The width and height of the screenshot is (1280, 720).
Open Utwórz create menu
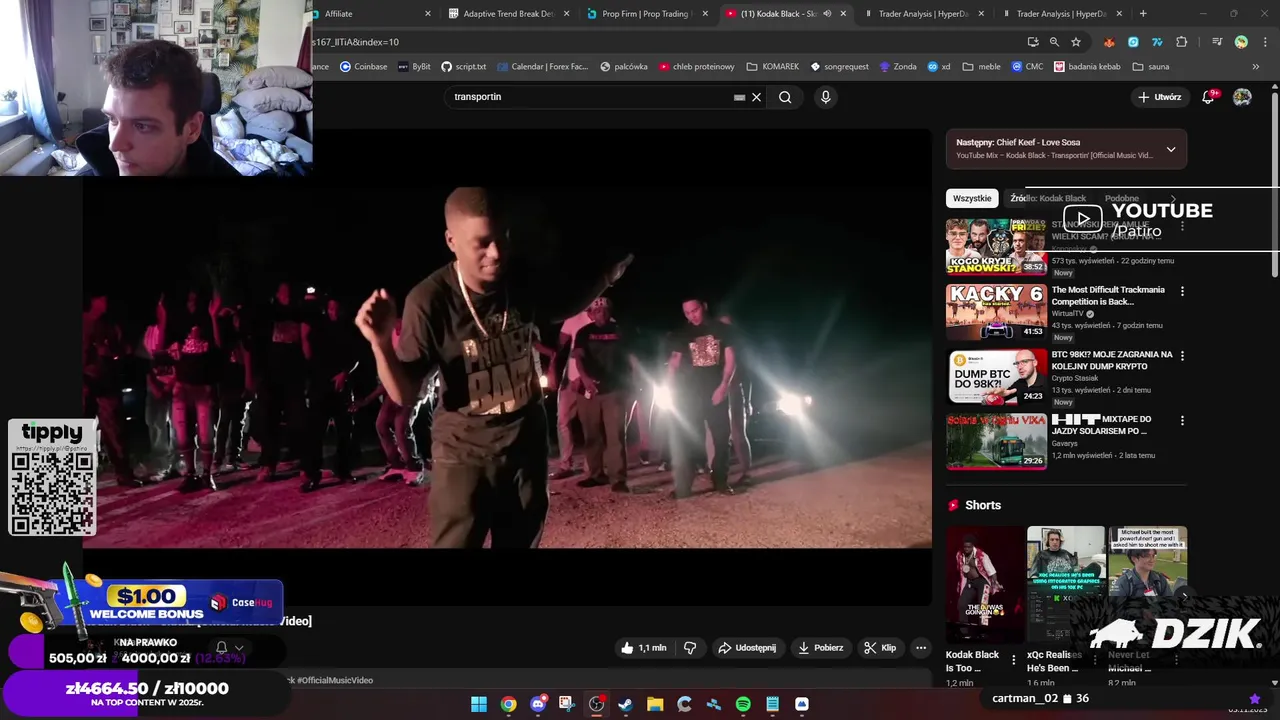click(x=1160, y=97)
